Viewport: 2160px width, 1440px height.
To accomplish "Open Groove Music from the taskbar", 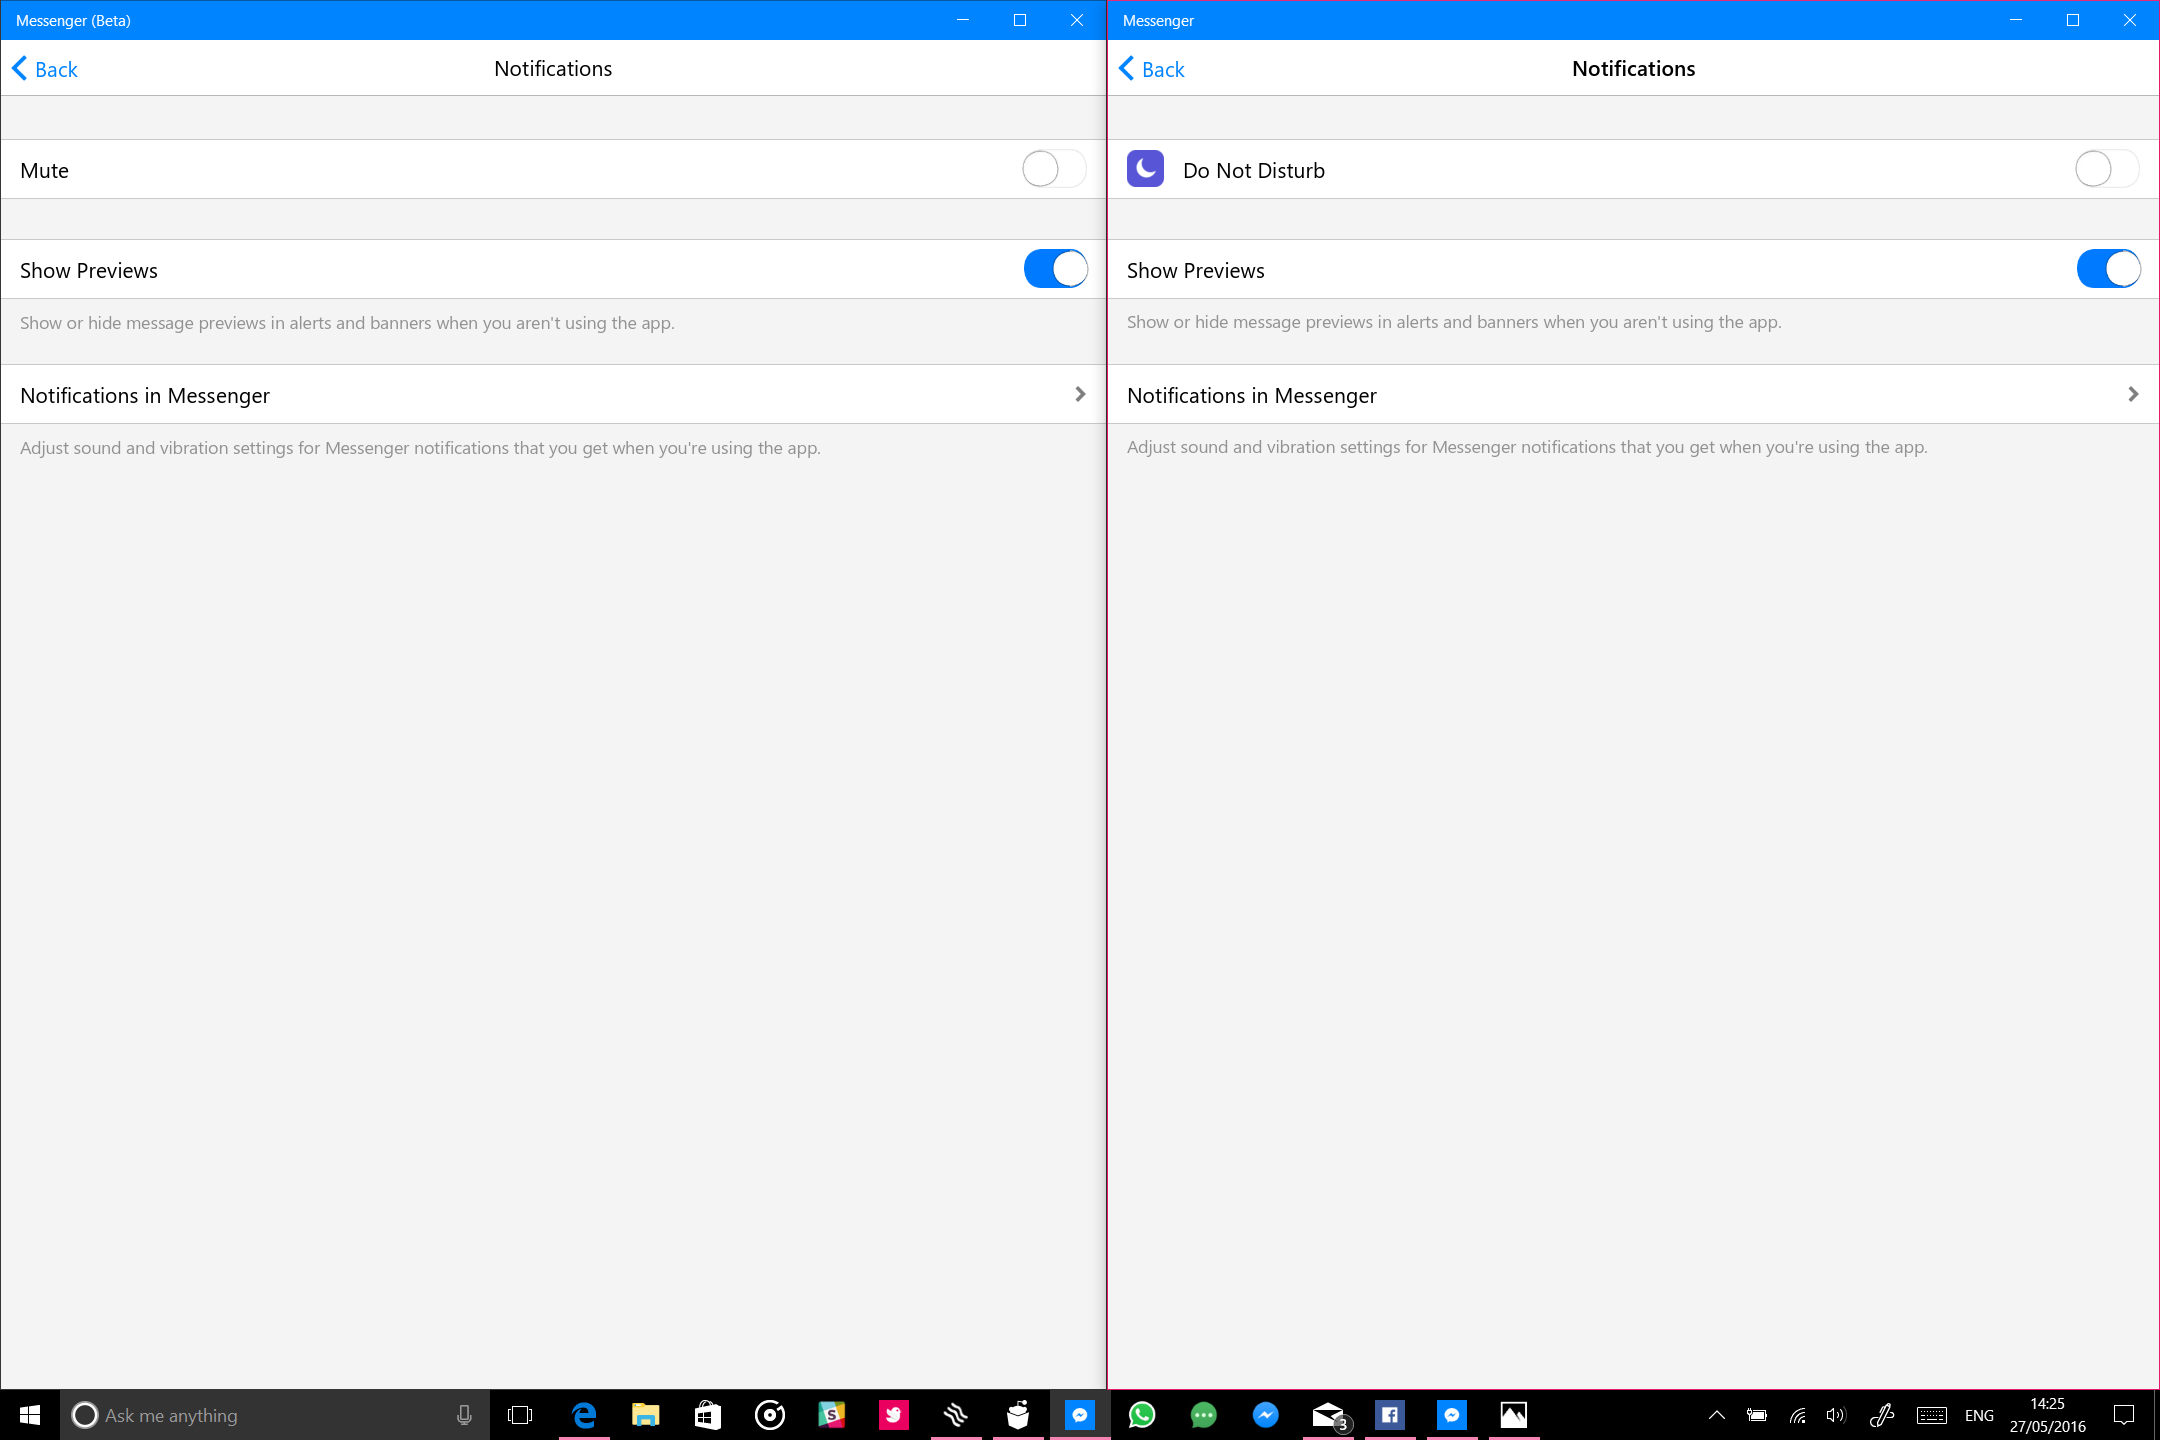I will [x=770, y=1415].
